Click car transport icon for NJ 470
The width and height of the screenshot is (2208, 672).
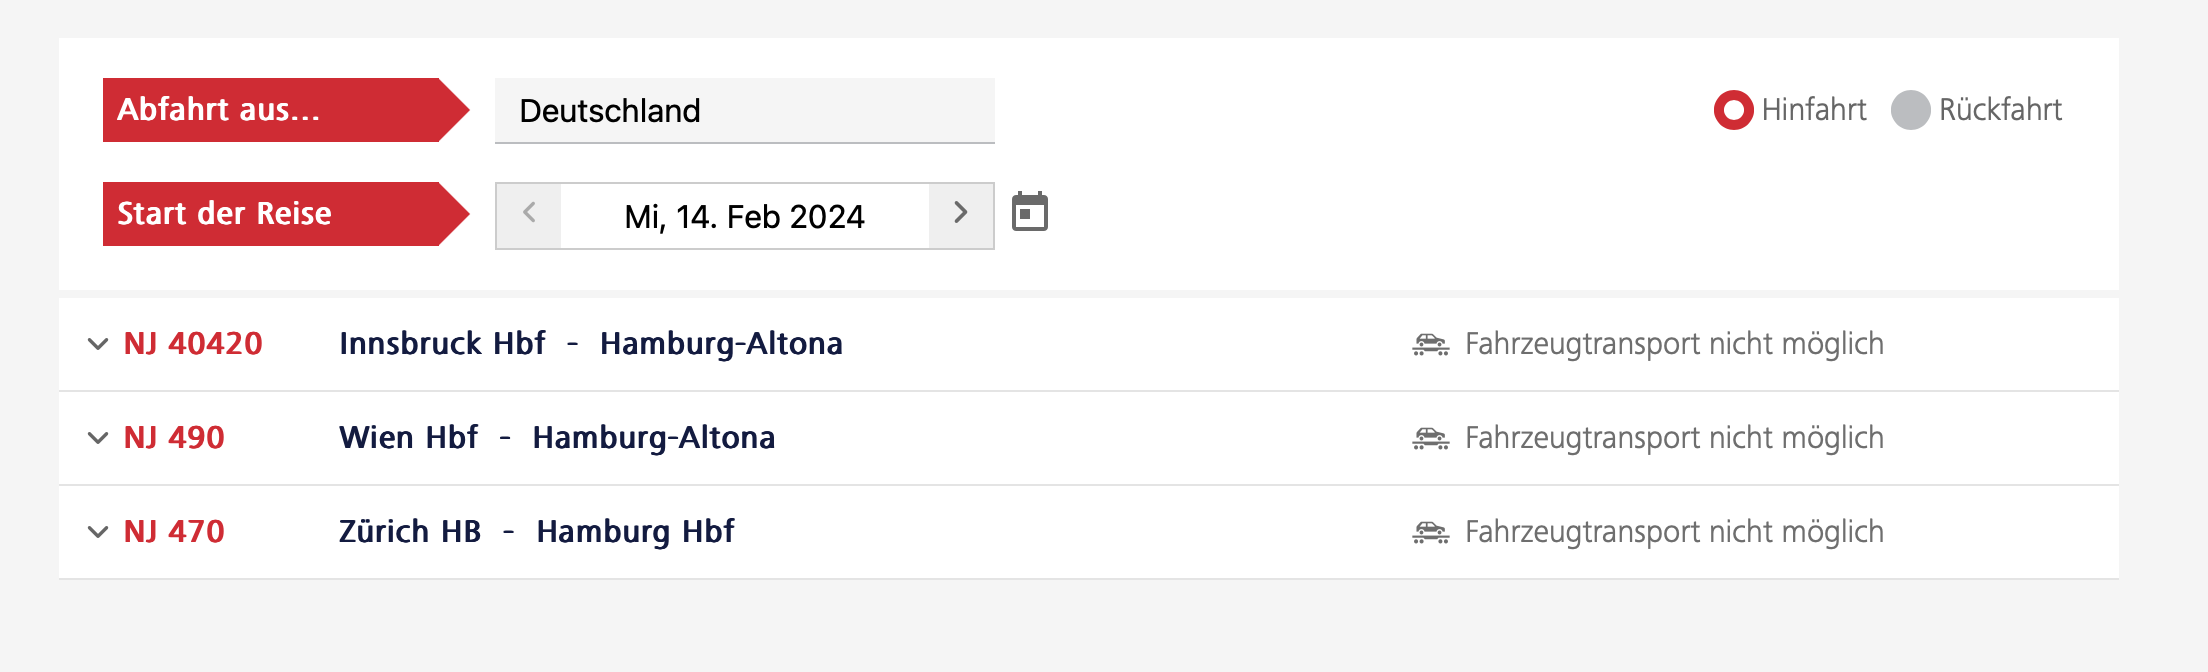(1430, 532)
